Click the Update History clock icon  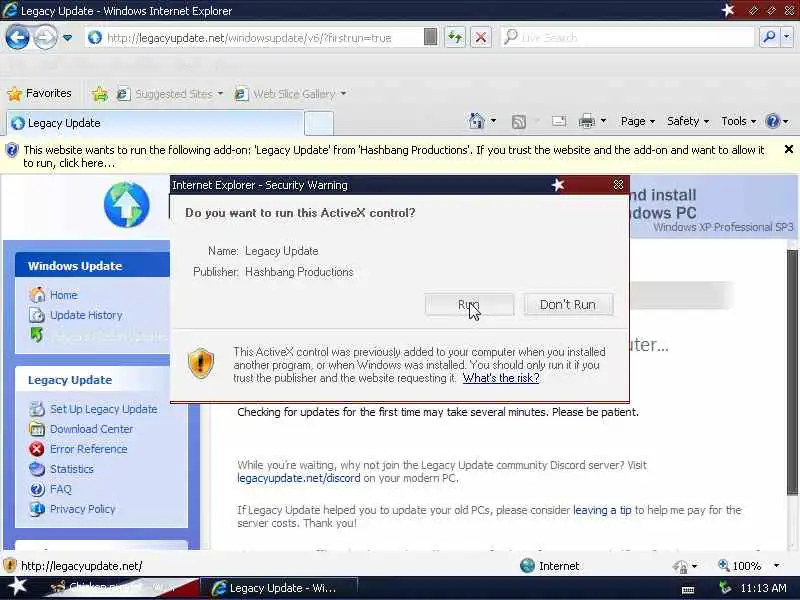point(36,315)
